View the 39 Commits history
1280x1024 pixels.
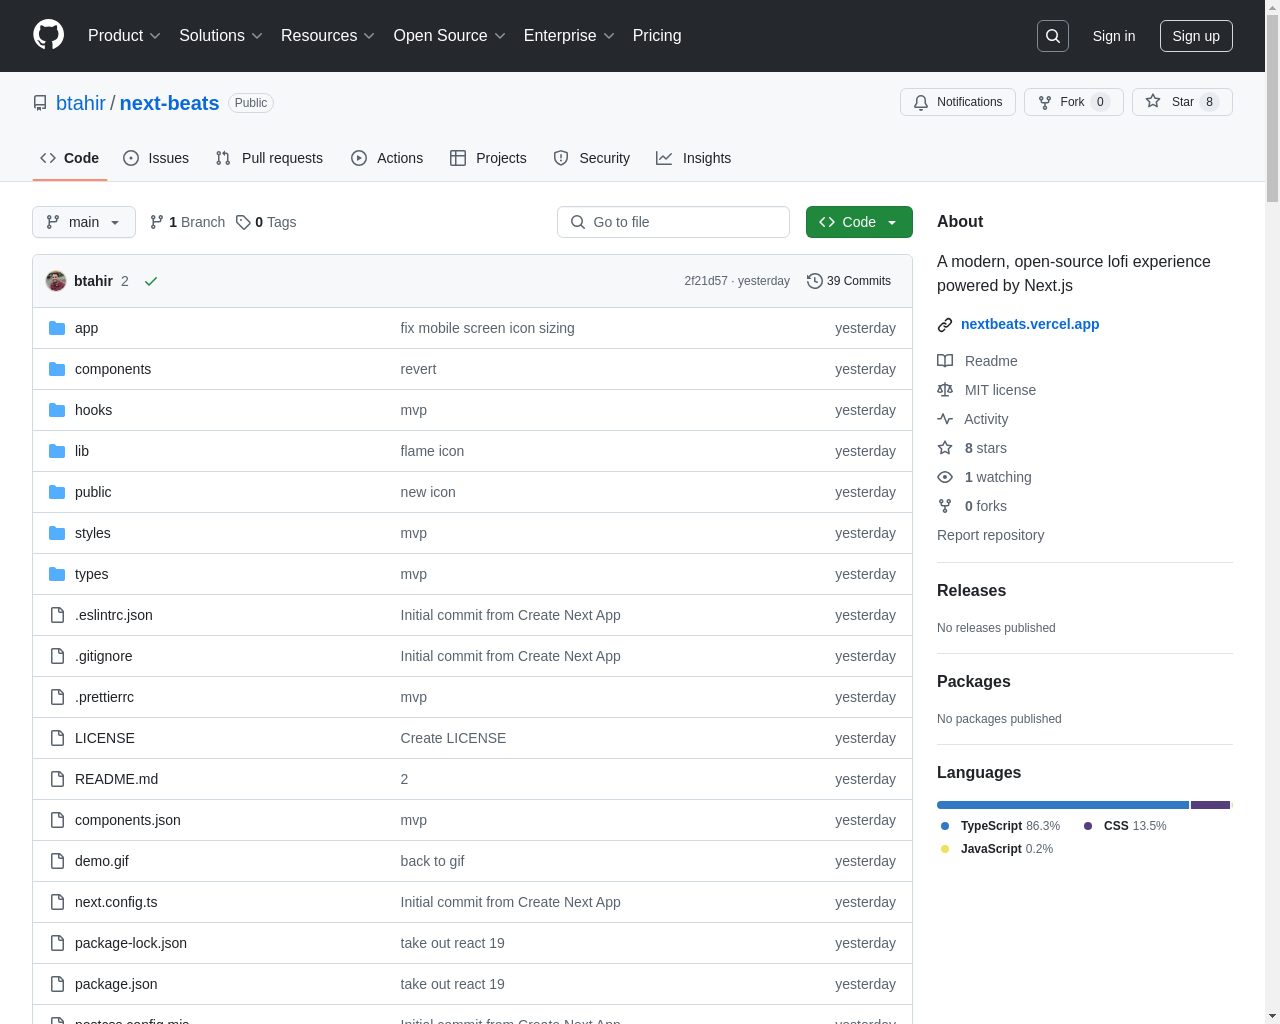[849, 281]
